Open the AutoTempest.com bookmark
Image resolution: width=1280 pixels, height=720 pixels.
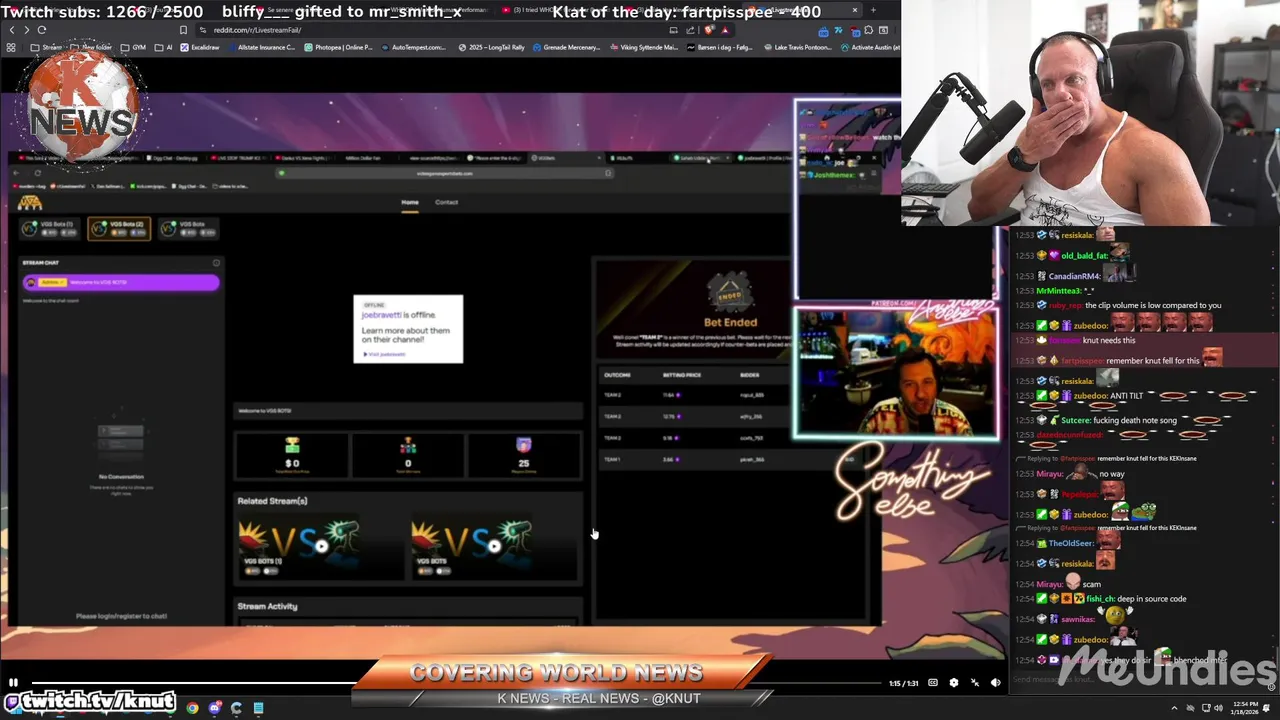[414, 47]
